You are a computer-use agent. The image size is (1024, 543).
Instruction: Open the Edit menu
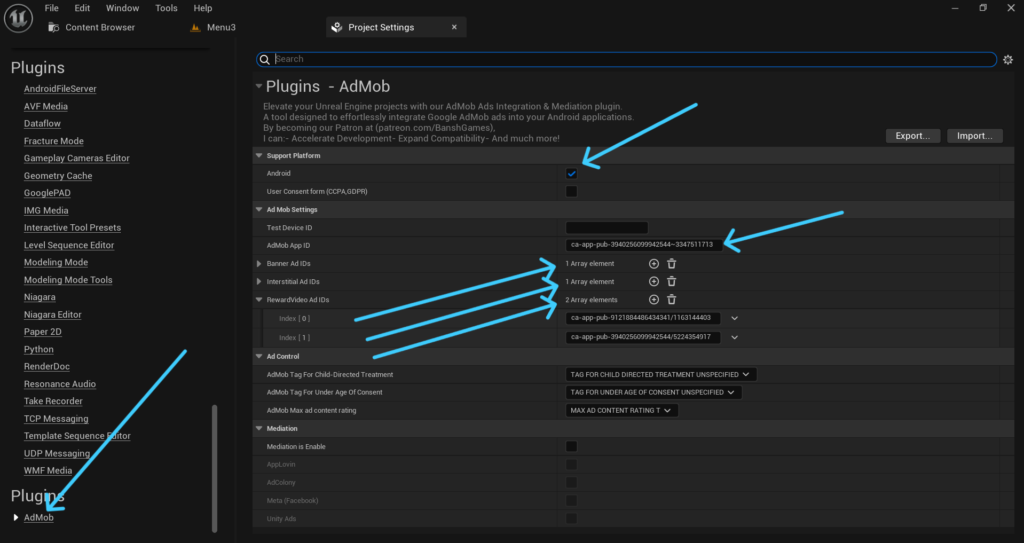[82, 8]
